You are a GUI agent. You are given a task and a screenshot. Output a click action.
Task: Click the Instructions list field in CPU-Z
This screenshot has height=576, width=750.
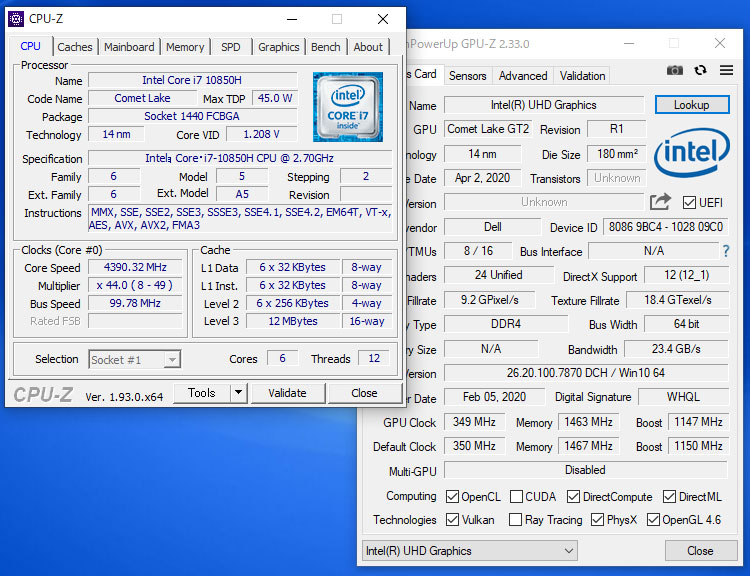[241, 219]
